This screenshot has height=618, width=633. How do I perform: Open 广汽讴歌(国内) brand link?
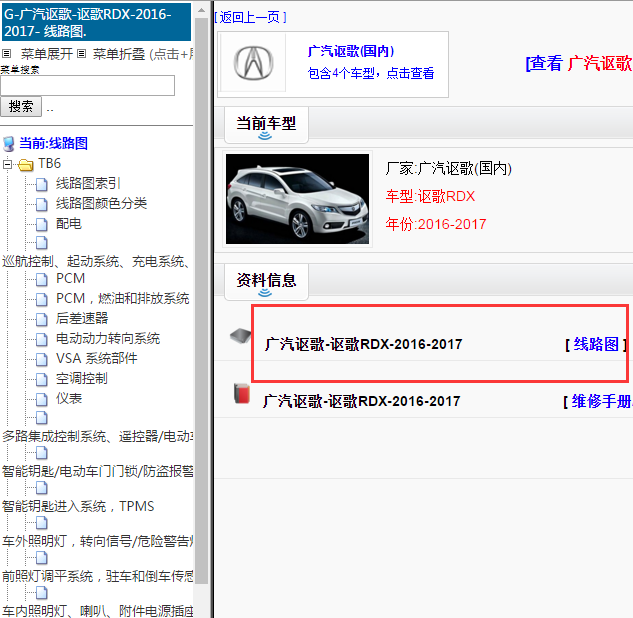tap(350, 51)
